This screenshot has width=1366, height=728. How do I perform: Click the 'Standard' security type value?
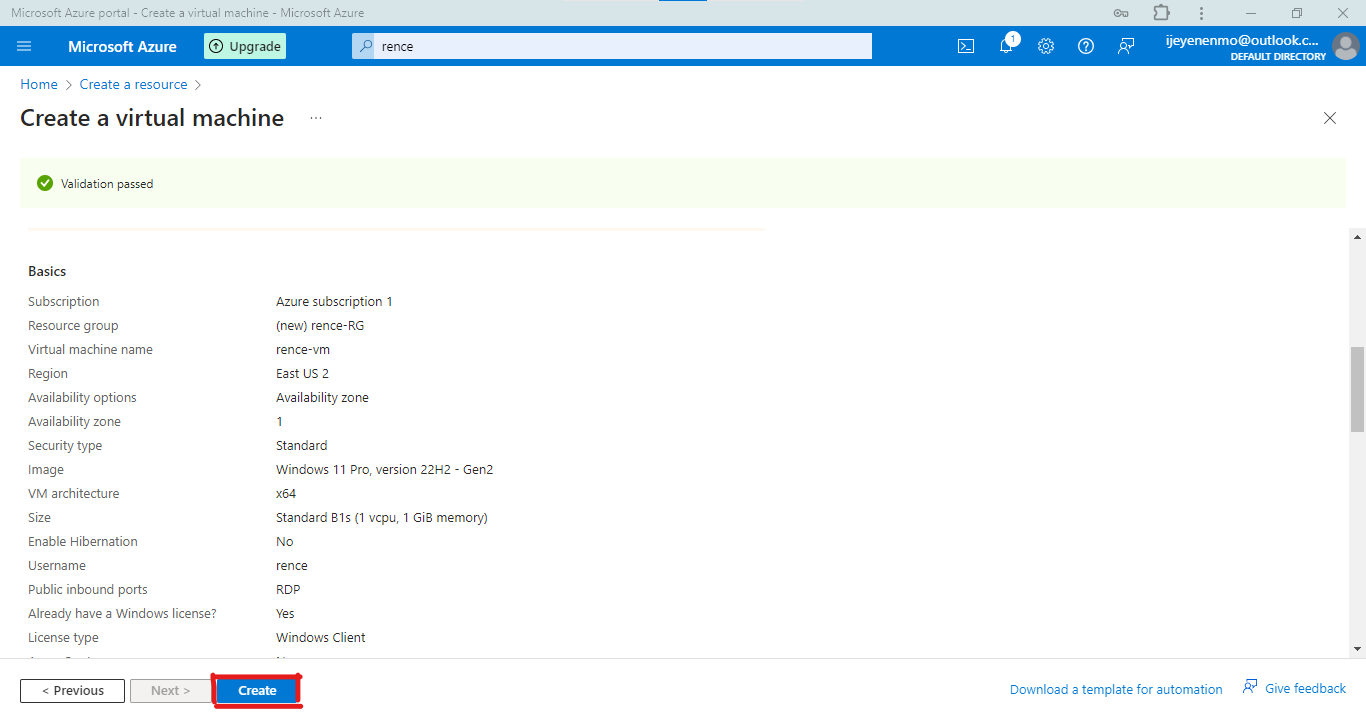(301, 446)
